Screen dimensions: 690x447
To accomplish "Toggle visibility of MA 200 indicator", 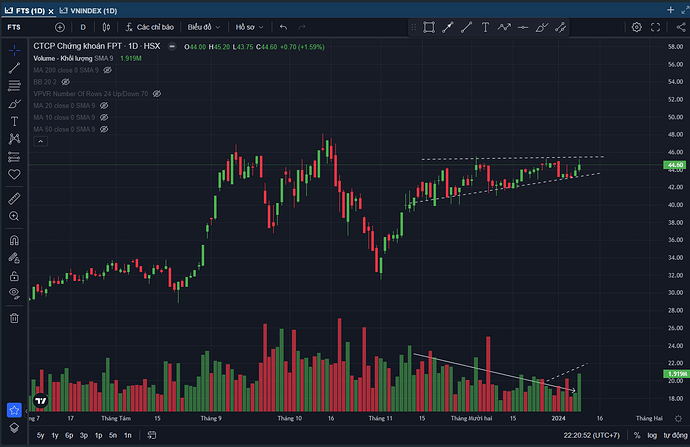I will [107, 70].
